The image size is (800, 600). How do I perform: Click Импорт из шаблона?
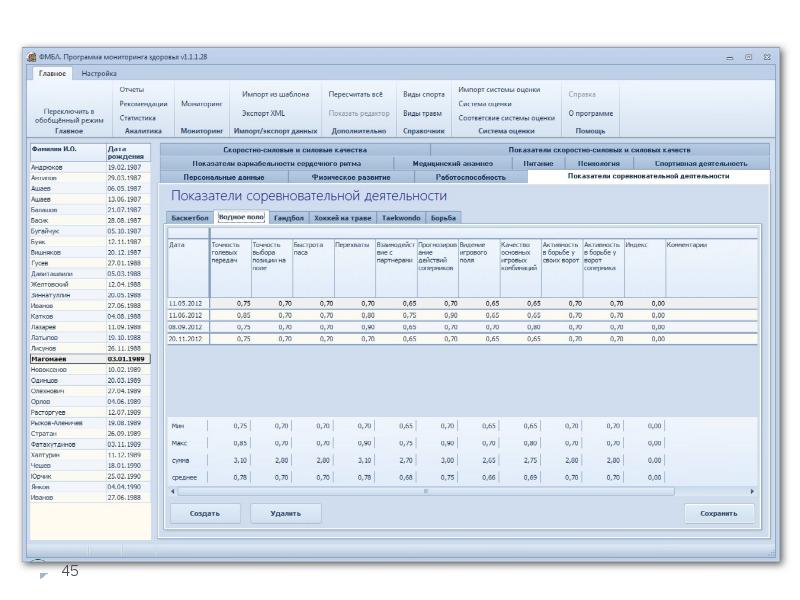tap(275, 94)
